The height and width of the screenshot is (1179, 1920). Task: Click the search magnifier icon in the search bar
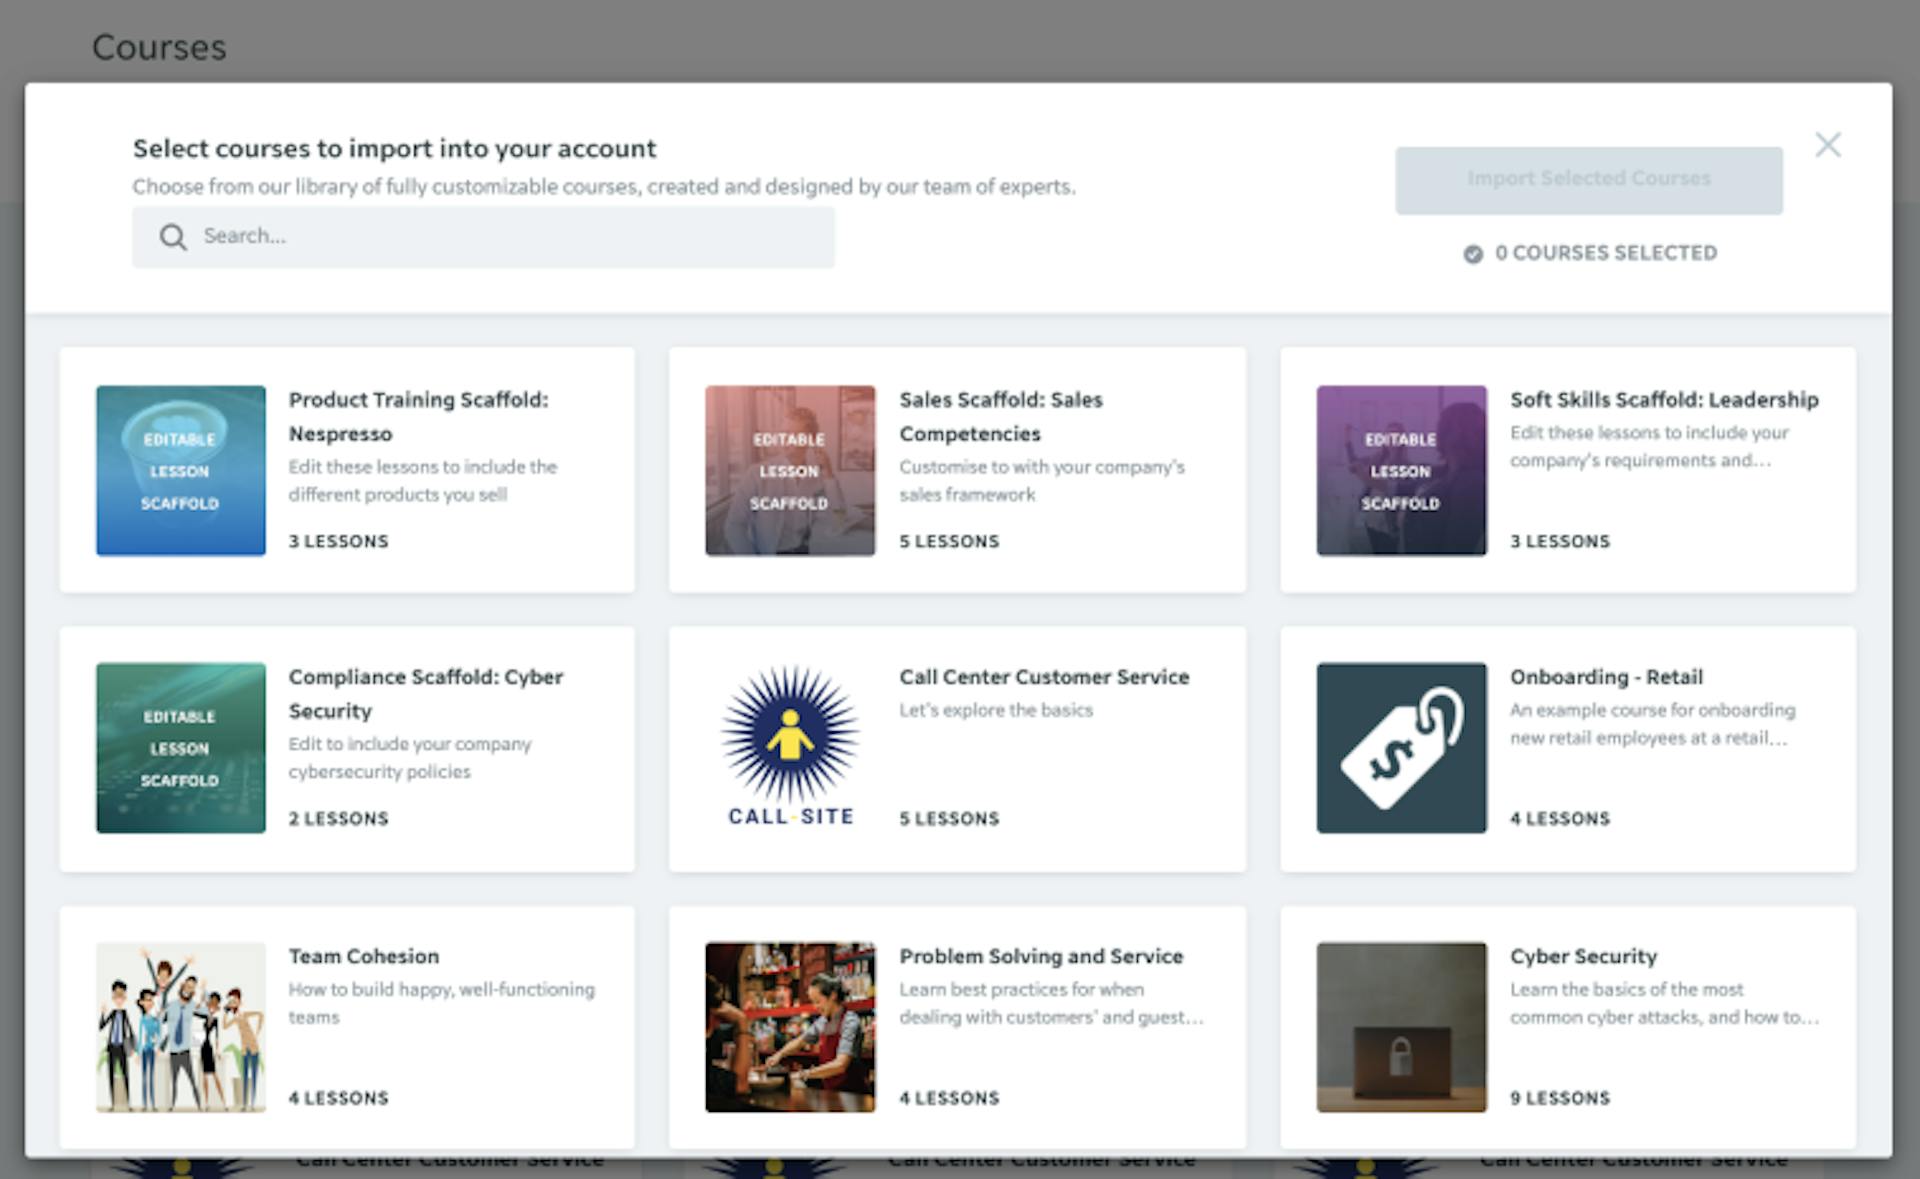[x=173, y=236]
